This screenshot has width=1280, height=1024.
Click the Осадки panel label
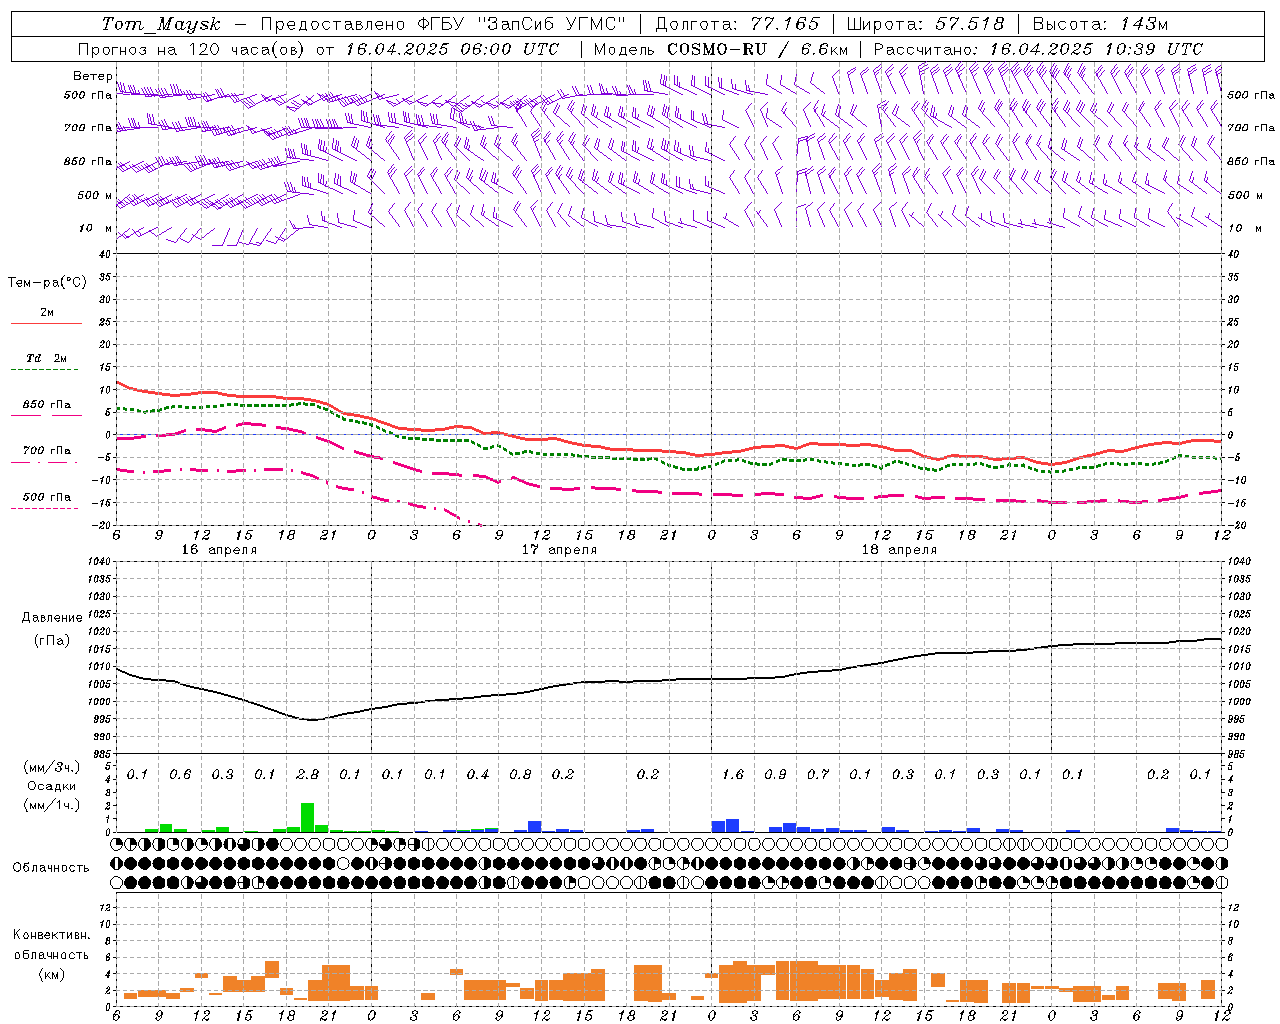52,786
